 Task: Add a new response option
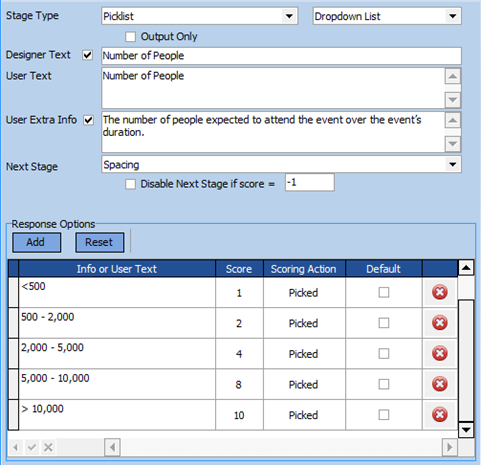coord(37,242)
